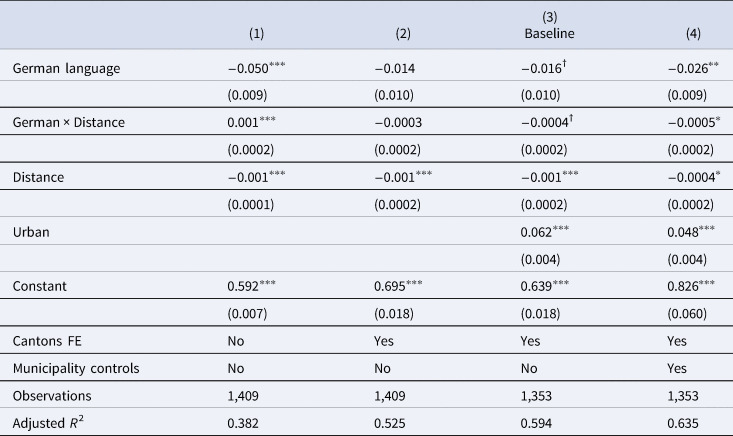The image size is (733, 436).
Task: Click the German × Distance row label
Action: coord(69,122)
